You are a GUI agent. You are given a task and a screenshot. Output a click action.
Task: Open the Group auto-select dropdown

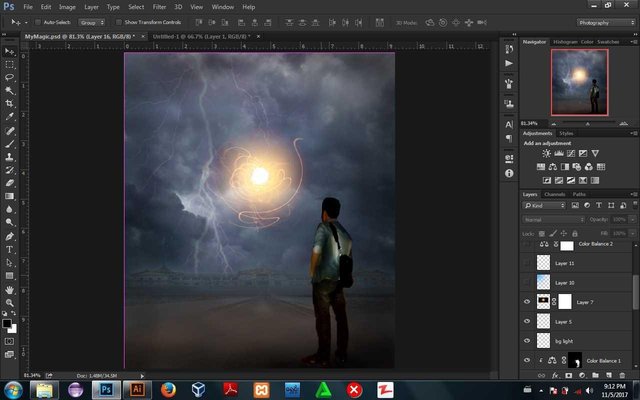[93, 21]
